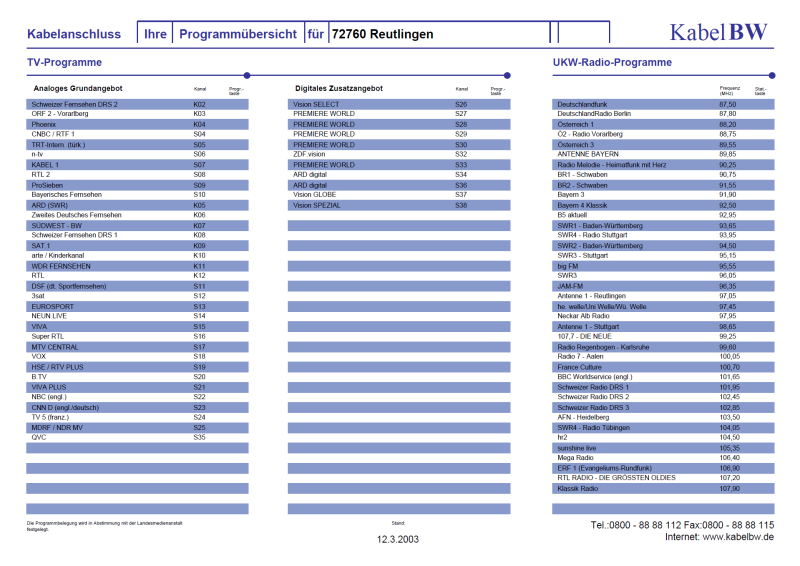The width and height of the screenshot is (800, 566).
Task: Select the SWR3 - Stuttgart row
Action: pyautogui.click(x=663, y=256)
